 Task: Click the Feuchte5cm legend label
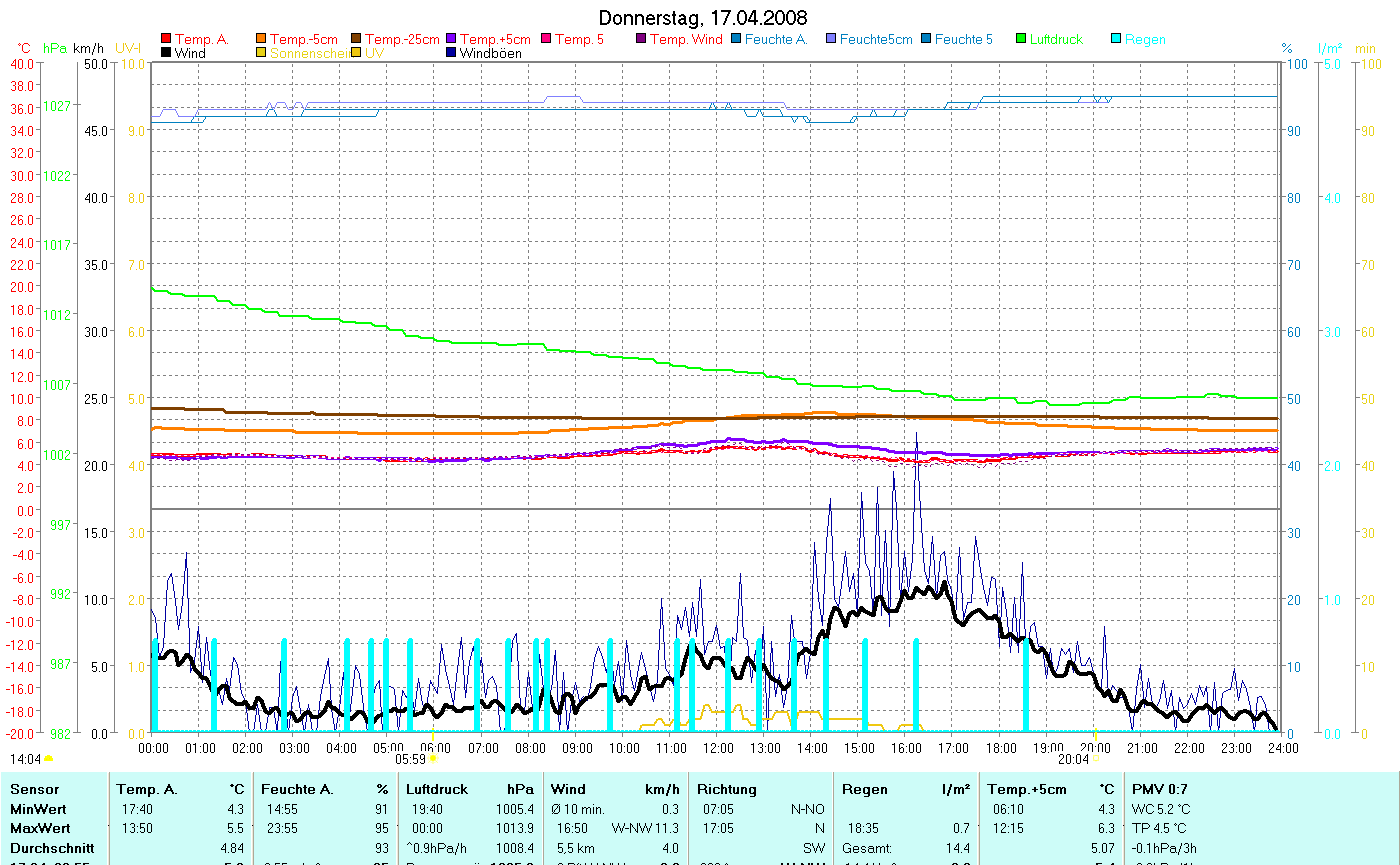click(x=875, y=40)
